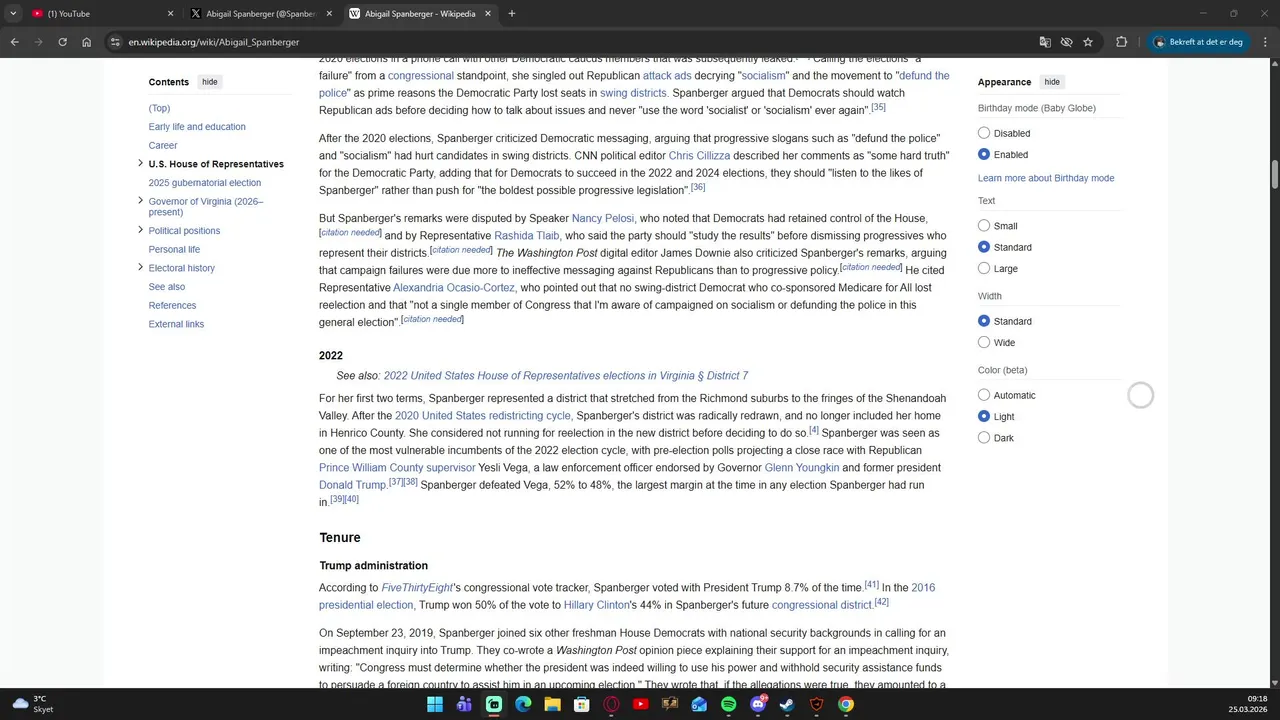Switch to the X Abigail Spanberger tab
This screenshot has height=720, width=1280.
[261, 14]
